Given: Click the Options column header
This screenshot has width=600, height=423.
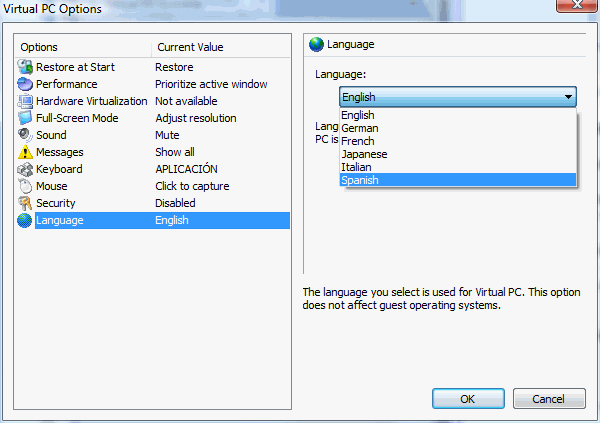Looking at the screenshot, I should point(83,47).
